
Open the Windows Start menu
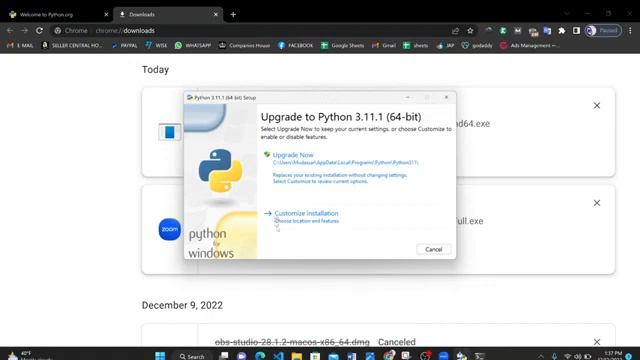[x=160, y=356]
